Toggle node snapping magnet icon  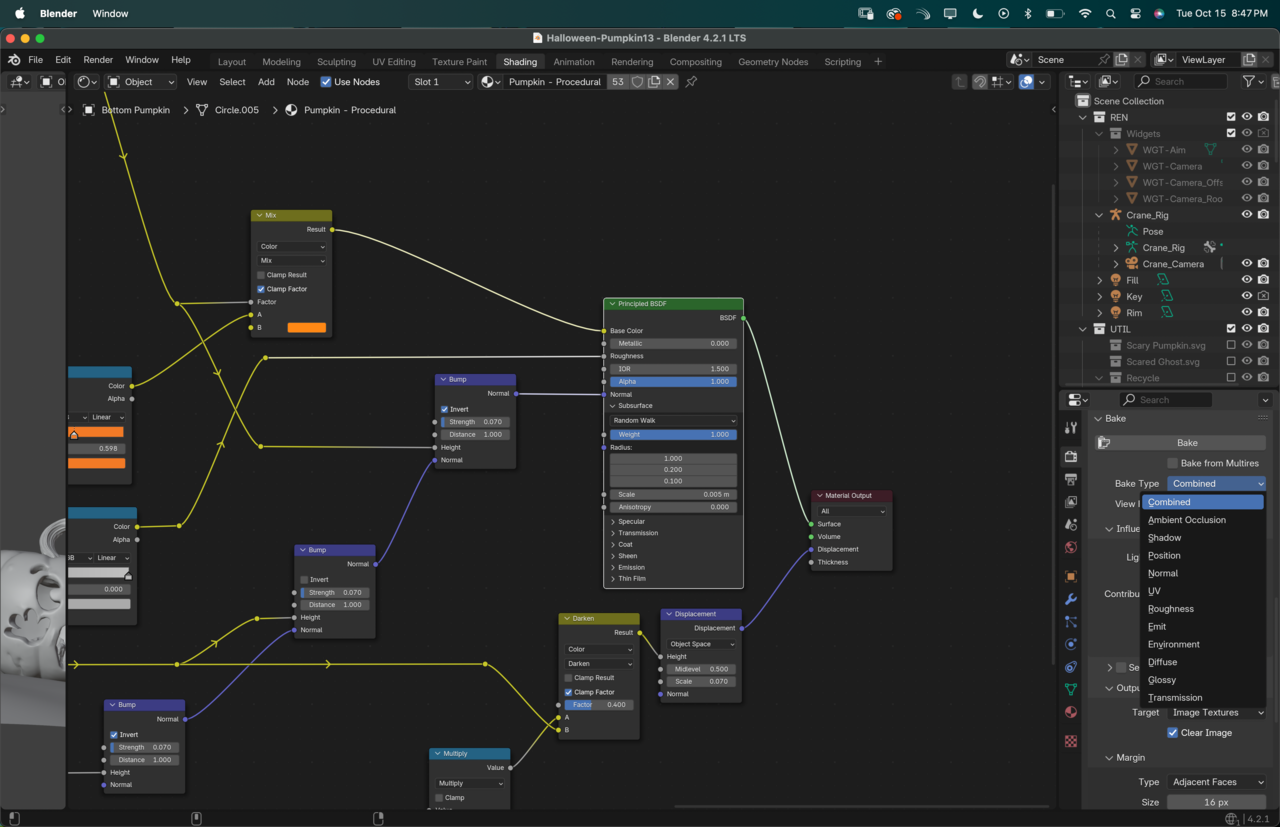tap(980, 82)
